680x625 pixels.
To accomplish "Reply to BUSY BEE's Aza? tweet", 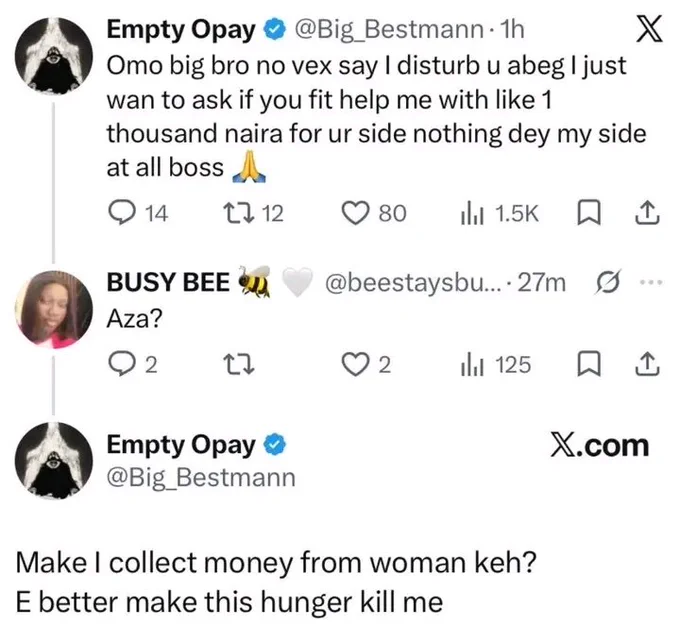I will coord(132,364).
